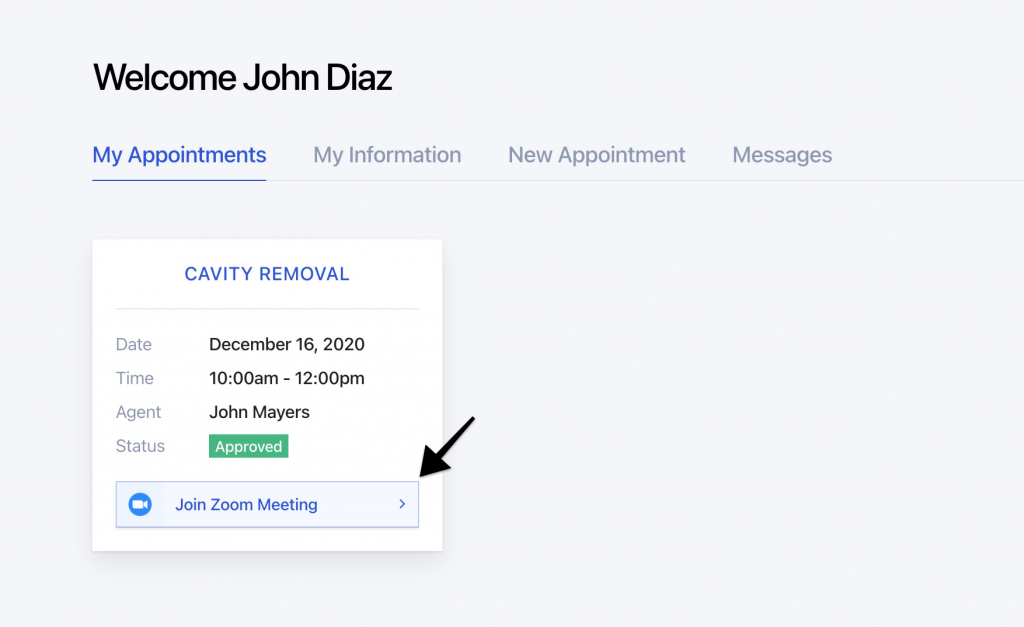The height and width of the screenshot is (627, 1024).
Task: Click the black arrow annotation graphic
Action: pyautogui.click(x=447, y=447)
